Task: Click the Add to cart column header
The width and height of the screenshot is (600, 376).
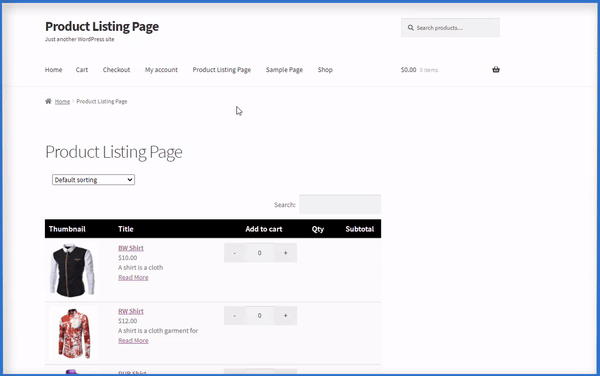Action: (264, 229)
